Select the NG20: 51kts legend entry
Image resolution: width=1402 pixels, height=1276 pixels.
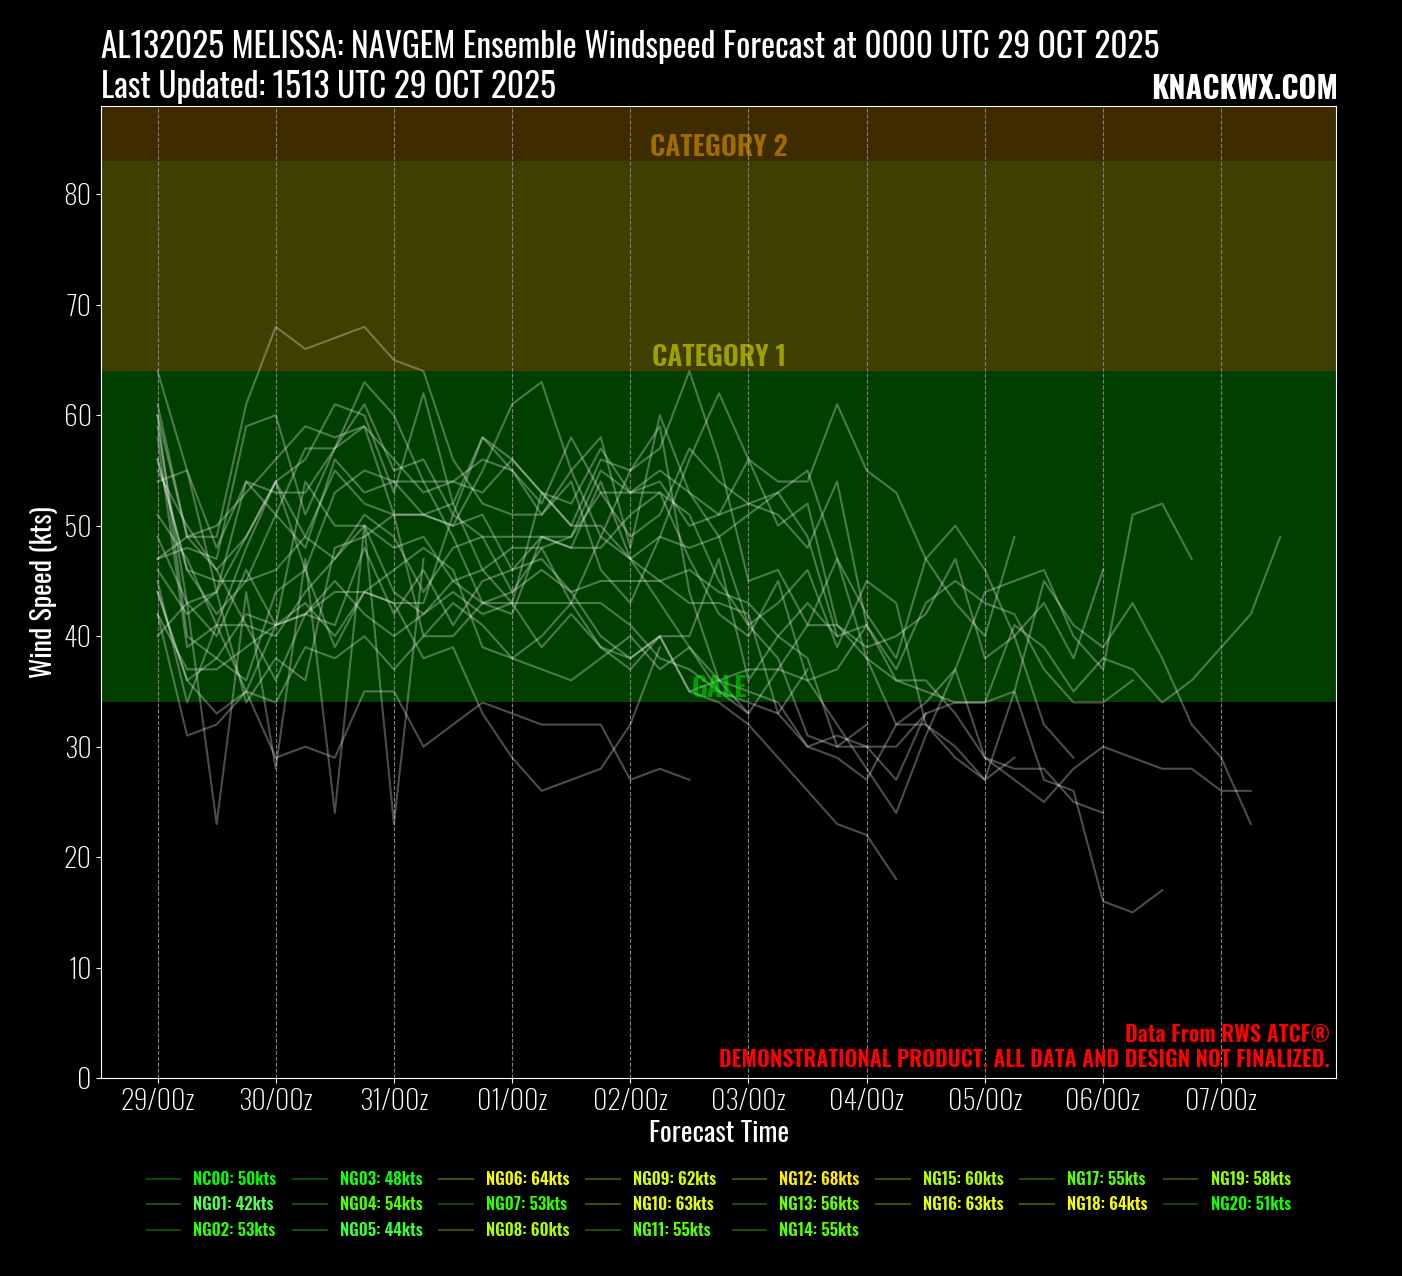(1250, 1204)
